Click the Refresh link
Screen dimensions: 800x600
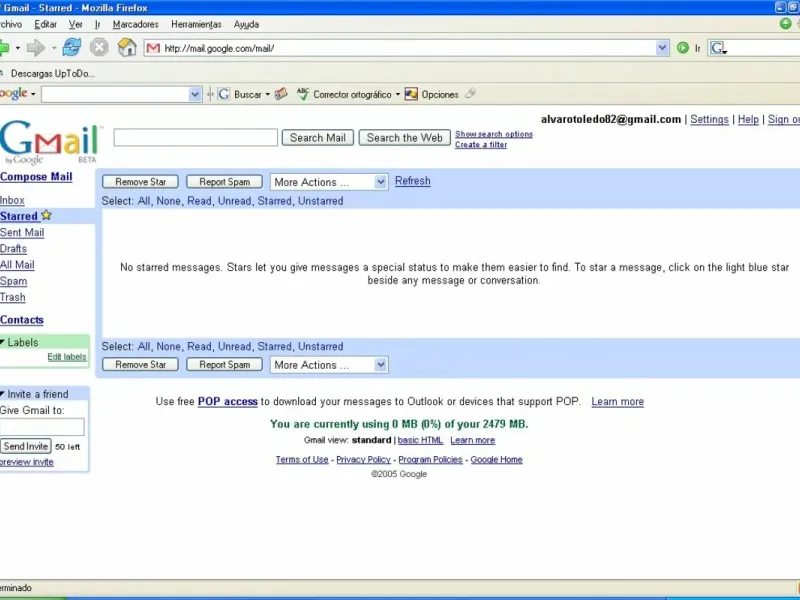click(413, 181)
